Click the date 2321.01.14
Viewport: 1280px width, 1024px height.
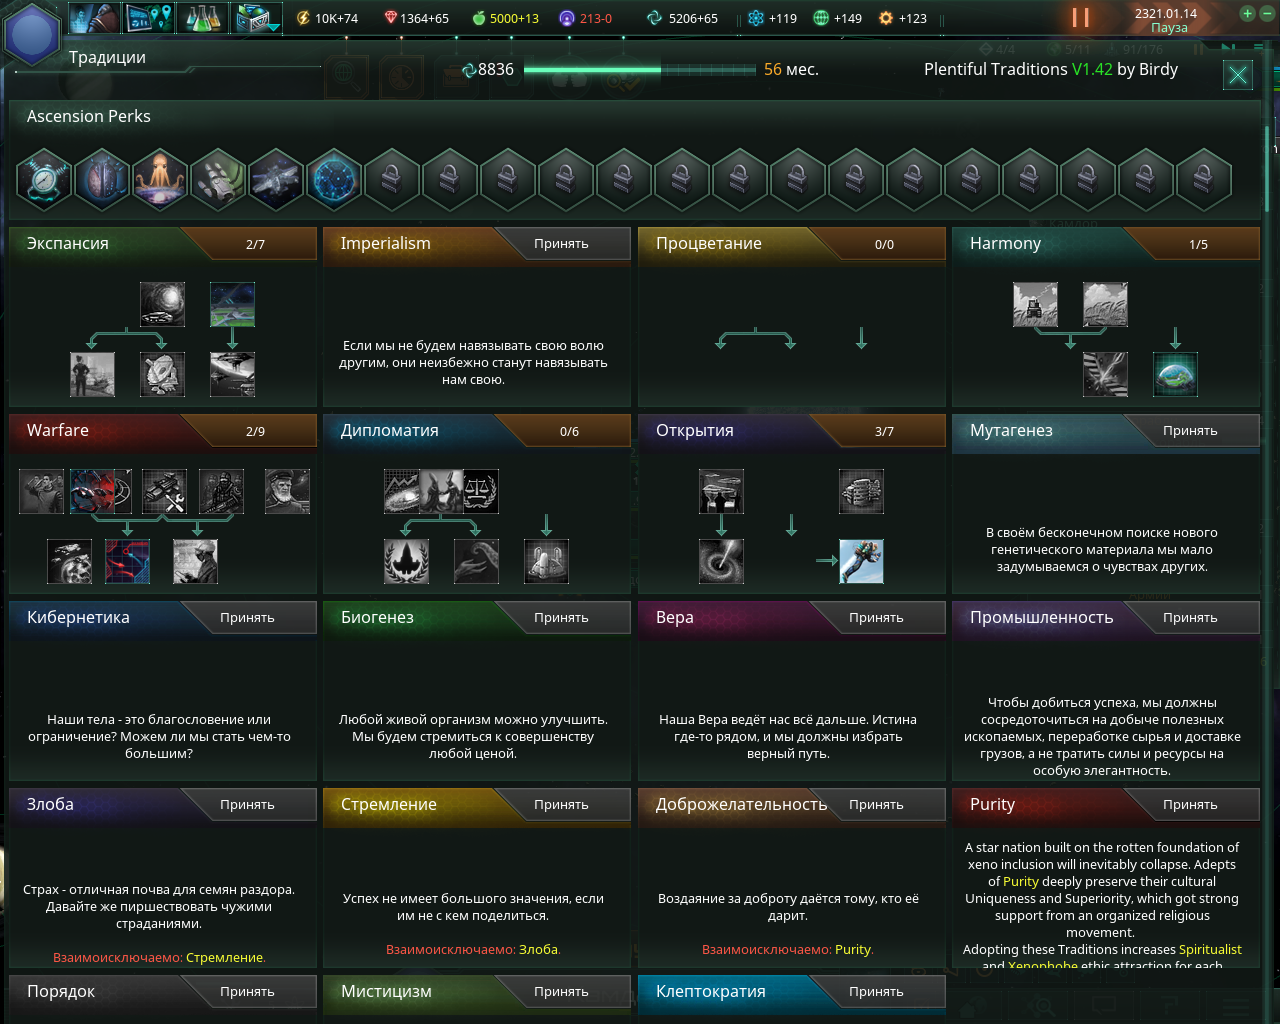(x=1166, y=14)
